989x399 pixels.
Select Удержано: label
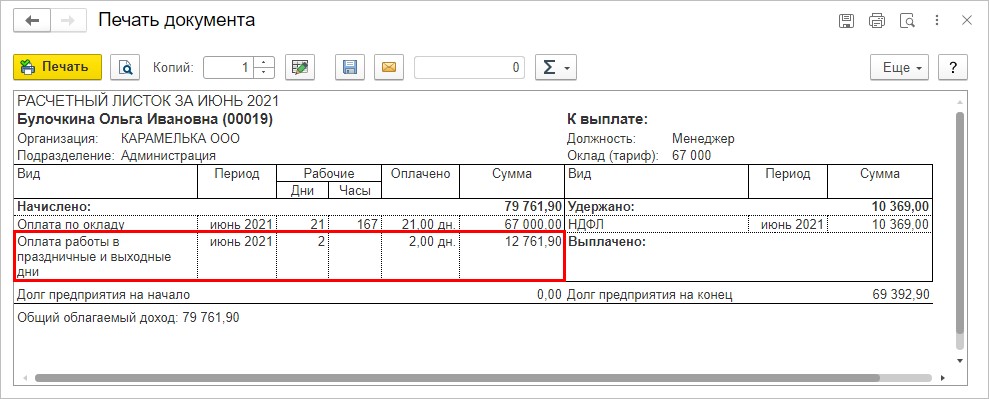[601, 207]
